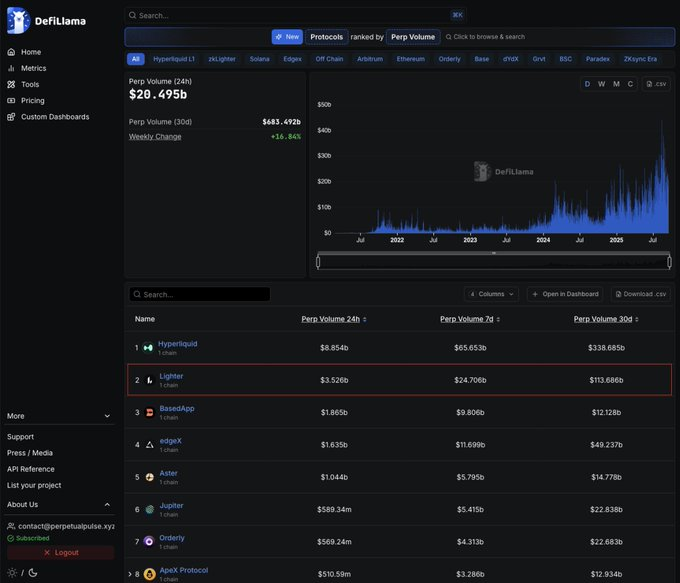680x583 pixels.
Task: Click the user account icon next to email
Action: (x=11, y=526)
